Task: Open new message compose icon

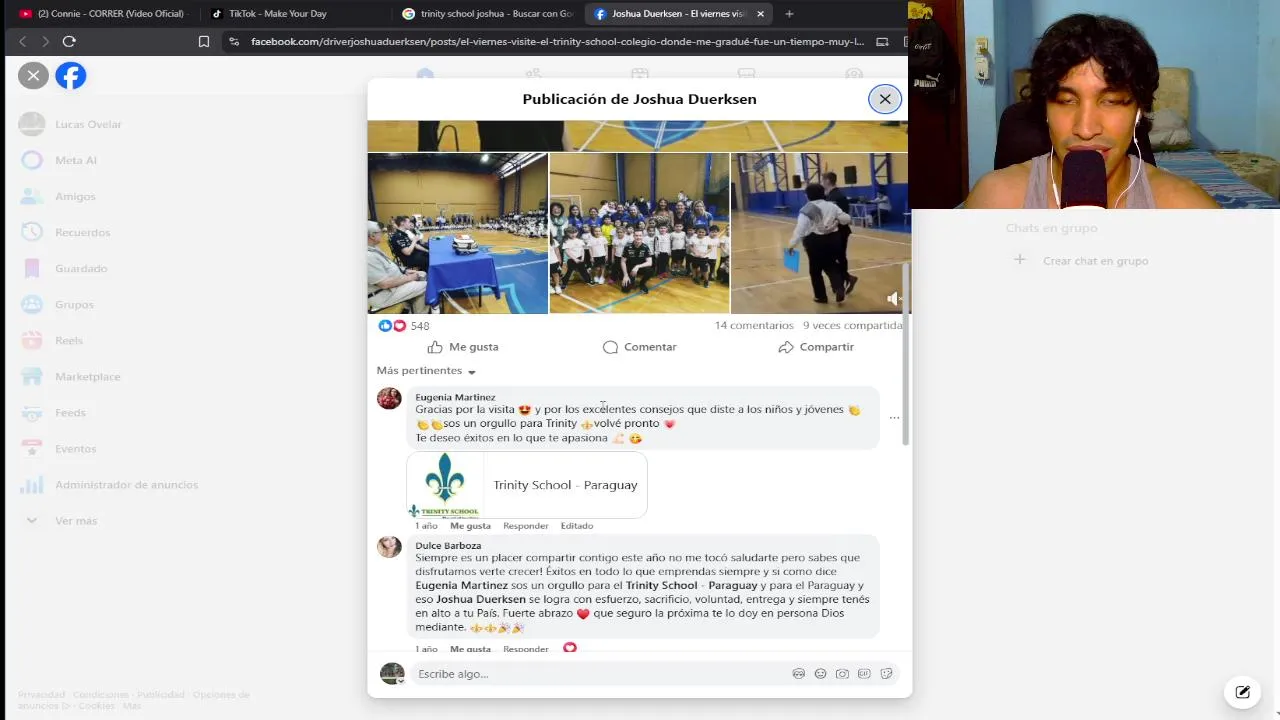Action: tap(1242, 692)
